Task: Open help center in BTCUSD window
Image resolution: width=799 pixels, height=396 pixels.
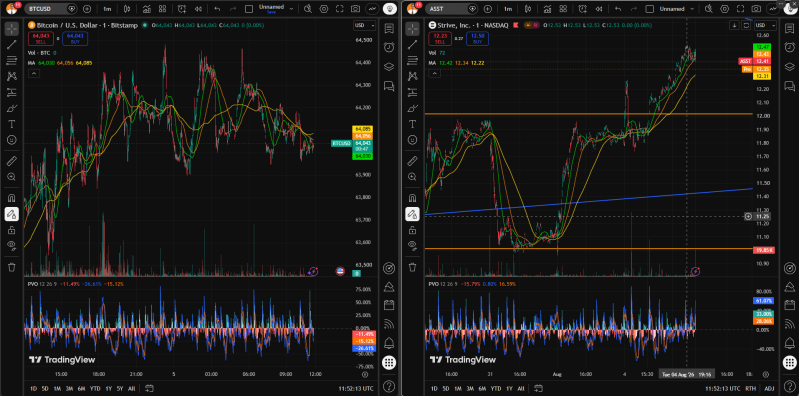Action: tap(389, 385)
